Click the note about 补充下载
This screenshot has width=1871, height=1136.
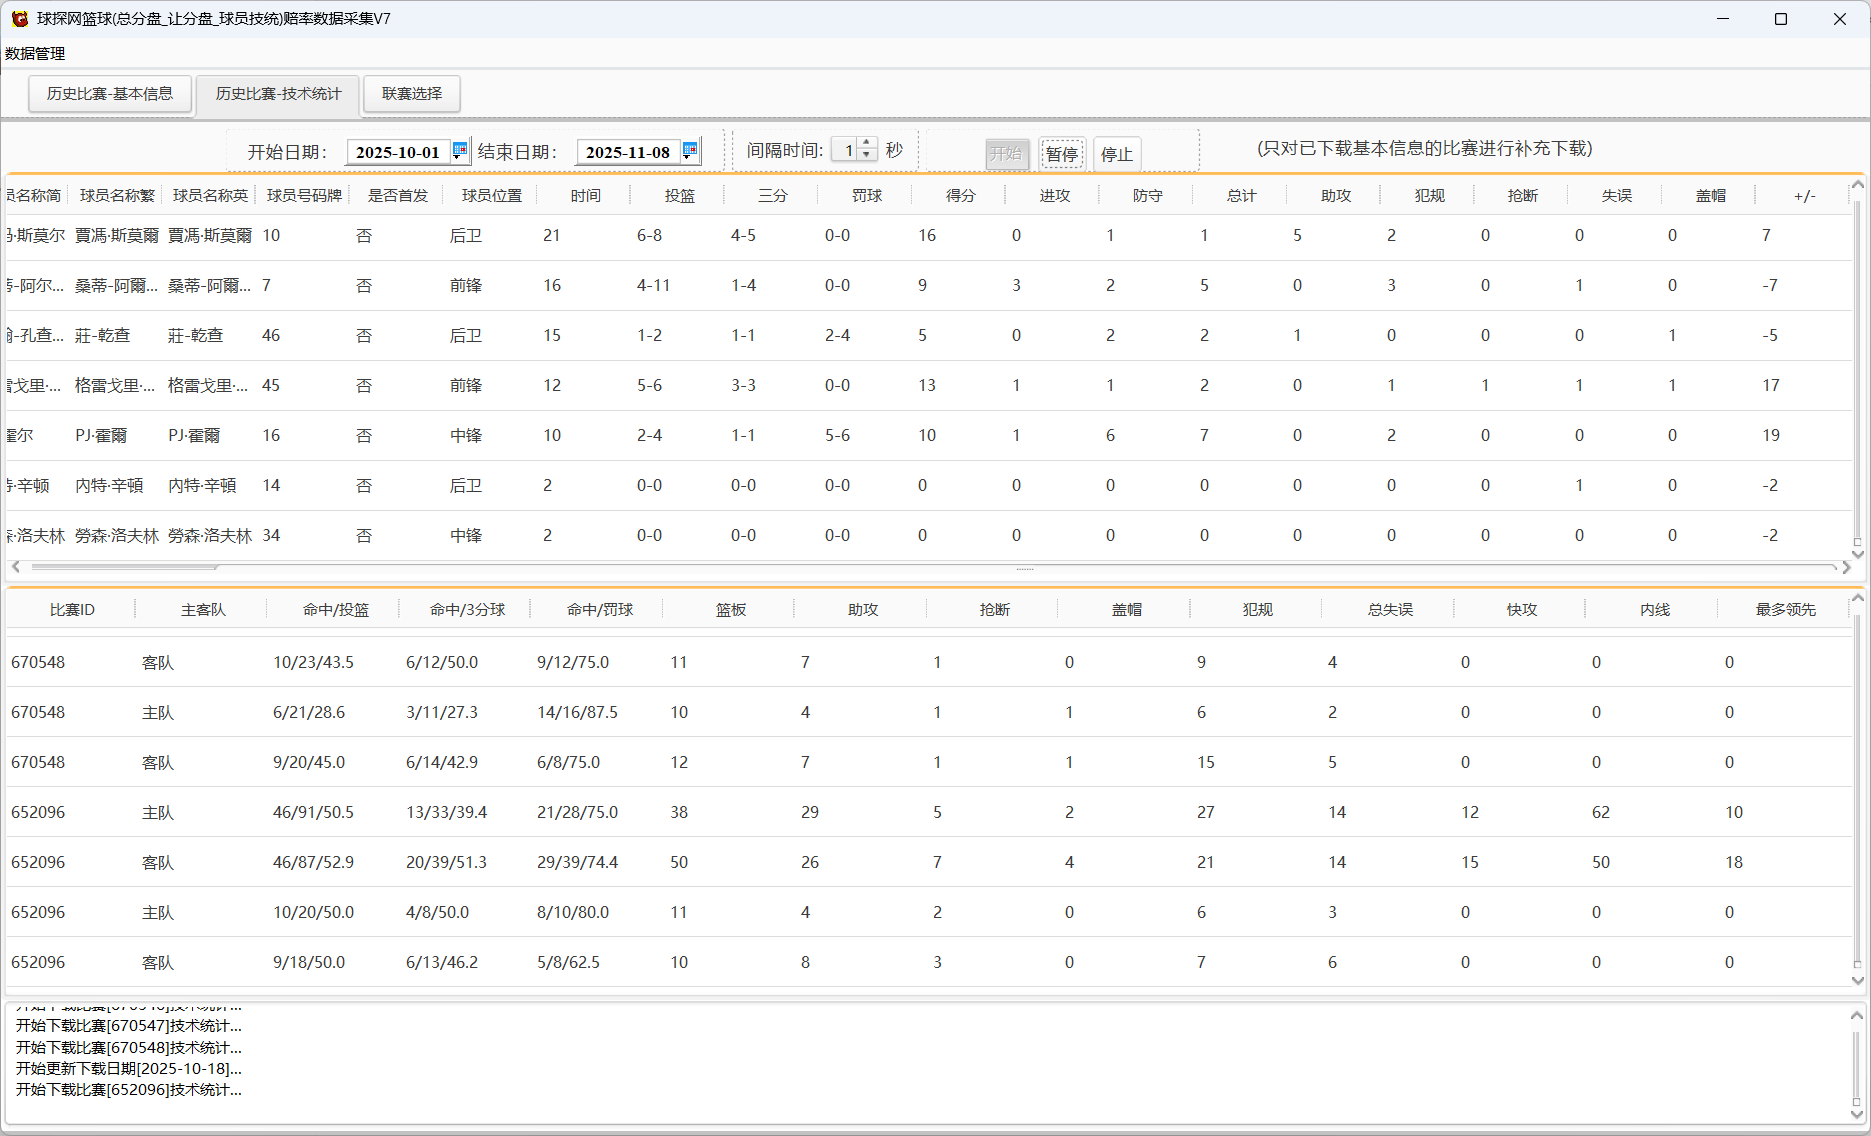pyautogui.click(x=1424, y=149)
